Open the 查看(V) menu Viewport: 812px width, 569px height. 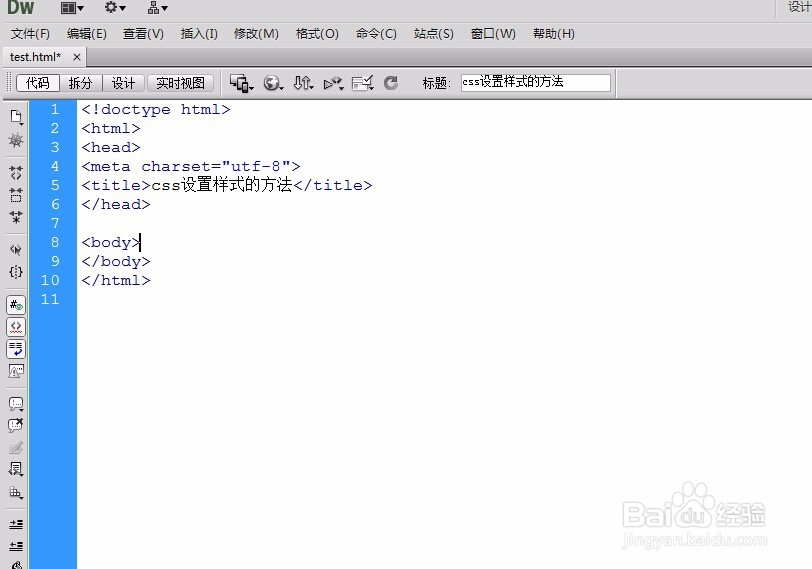click(143, 34)
